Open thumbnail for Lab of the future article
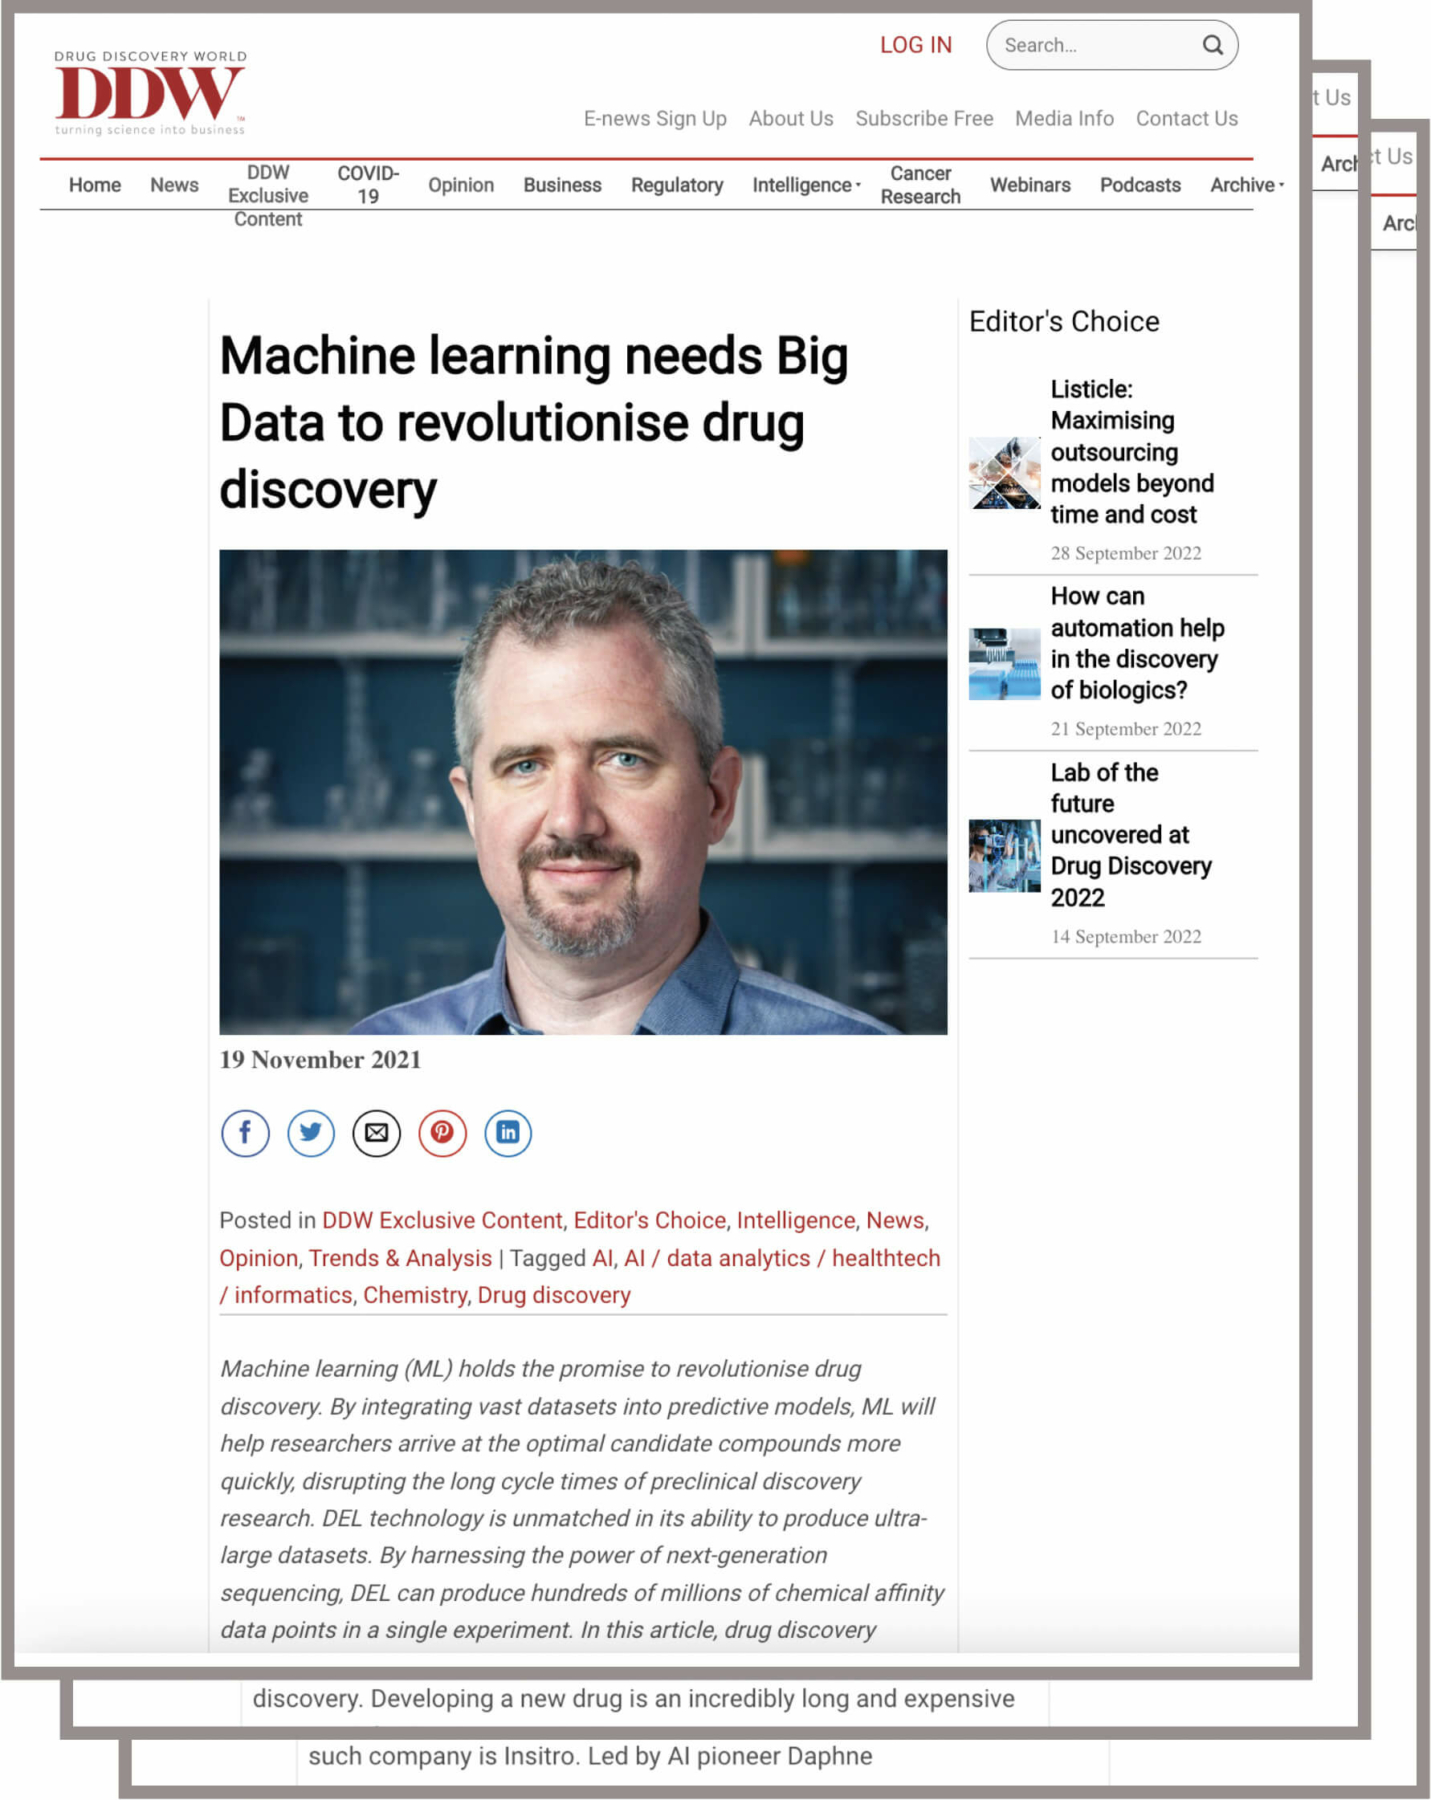 pyautogui.click(x=1004, y=856)
